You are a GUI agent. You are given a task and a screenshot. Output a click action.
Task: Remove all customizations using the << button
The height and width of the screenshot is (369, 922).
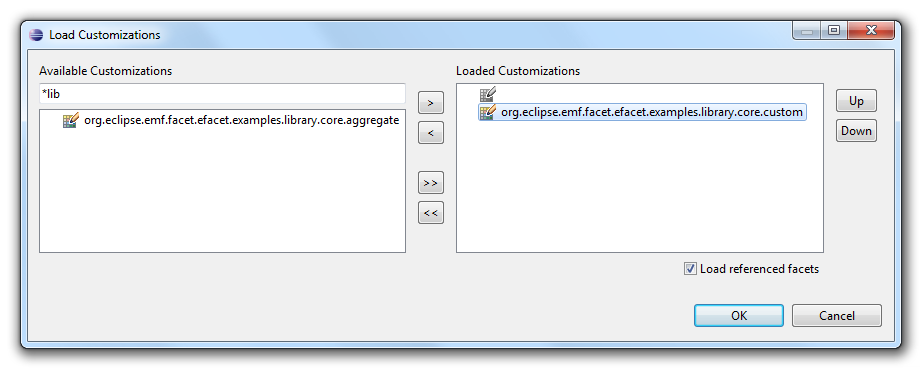tap(430, 213)
